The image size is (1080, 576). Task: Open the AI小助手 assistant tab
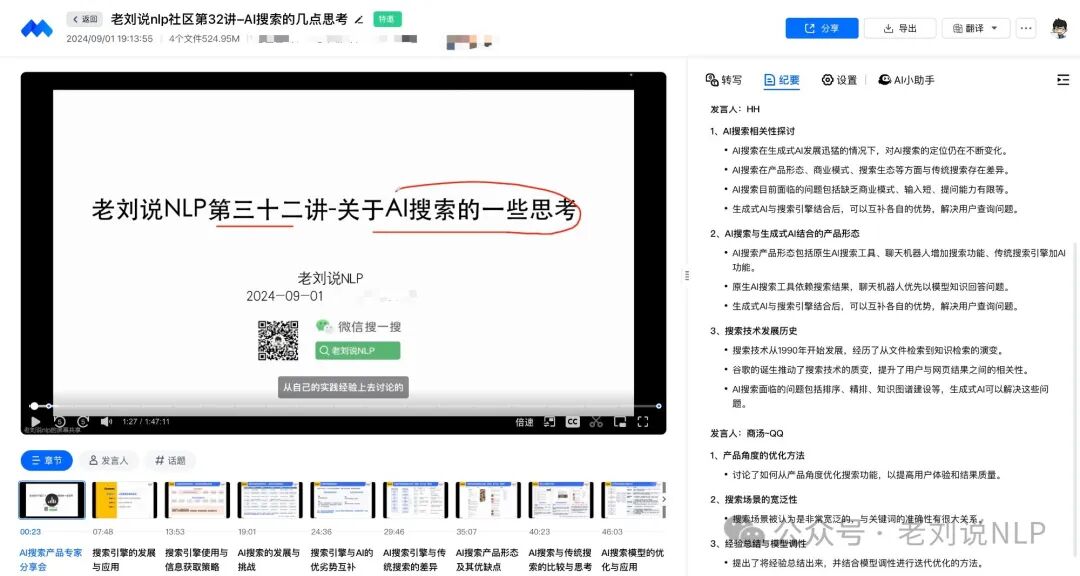906,80
